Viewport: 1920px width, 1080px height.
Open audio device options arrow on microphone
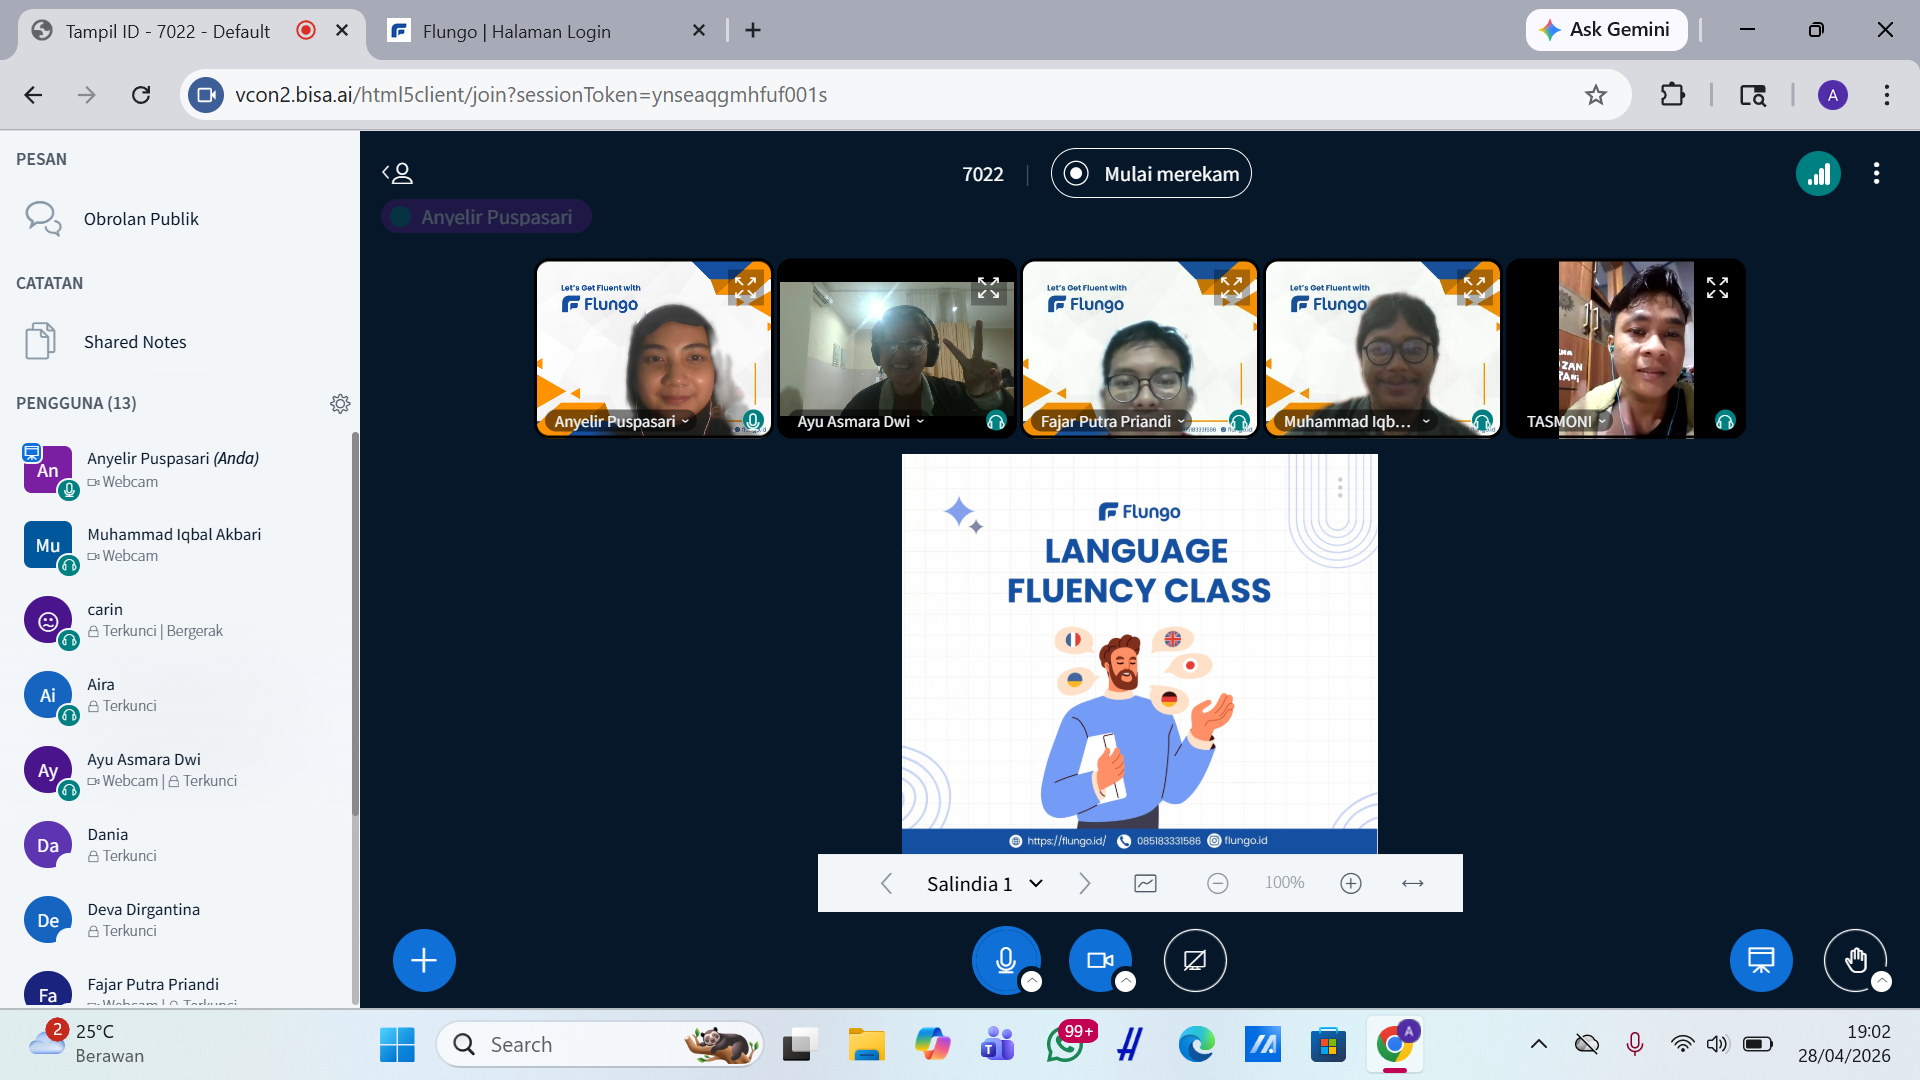click(1031, 982)
